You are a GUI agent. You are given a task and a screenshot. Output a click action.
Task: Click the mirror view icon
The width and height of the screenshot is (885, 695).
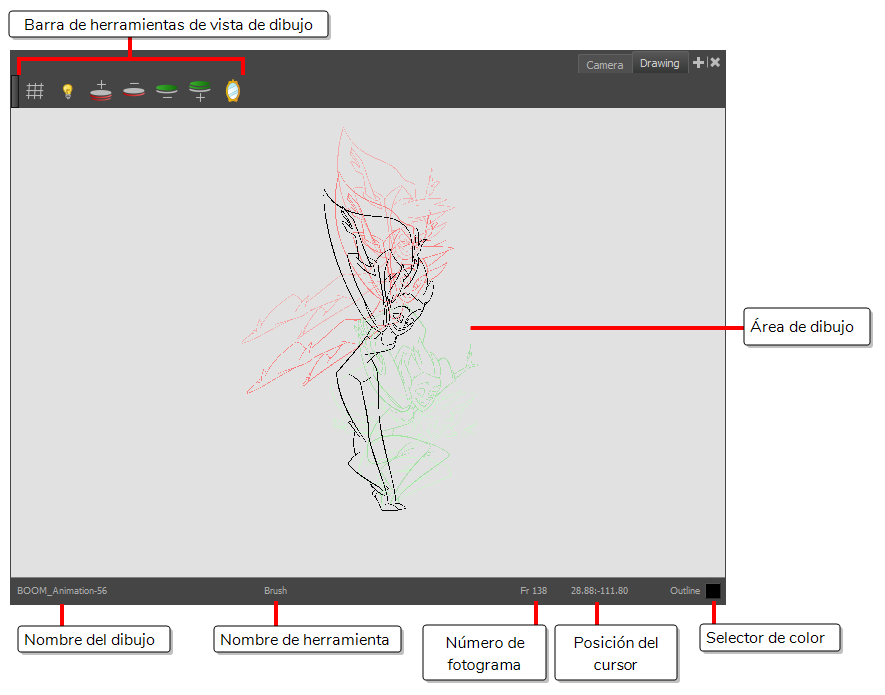point(233,91)
